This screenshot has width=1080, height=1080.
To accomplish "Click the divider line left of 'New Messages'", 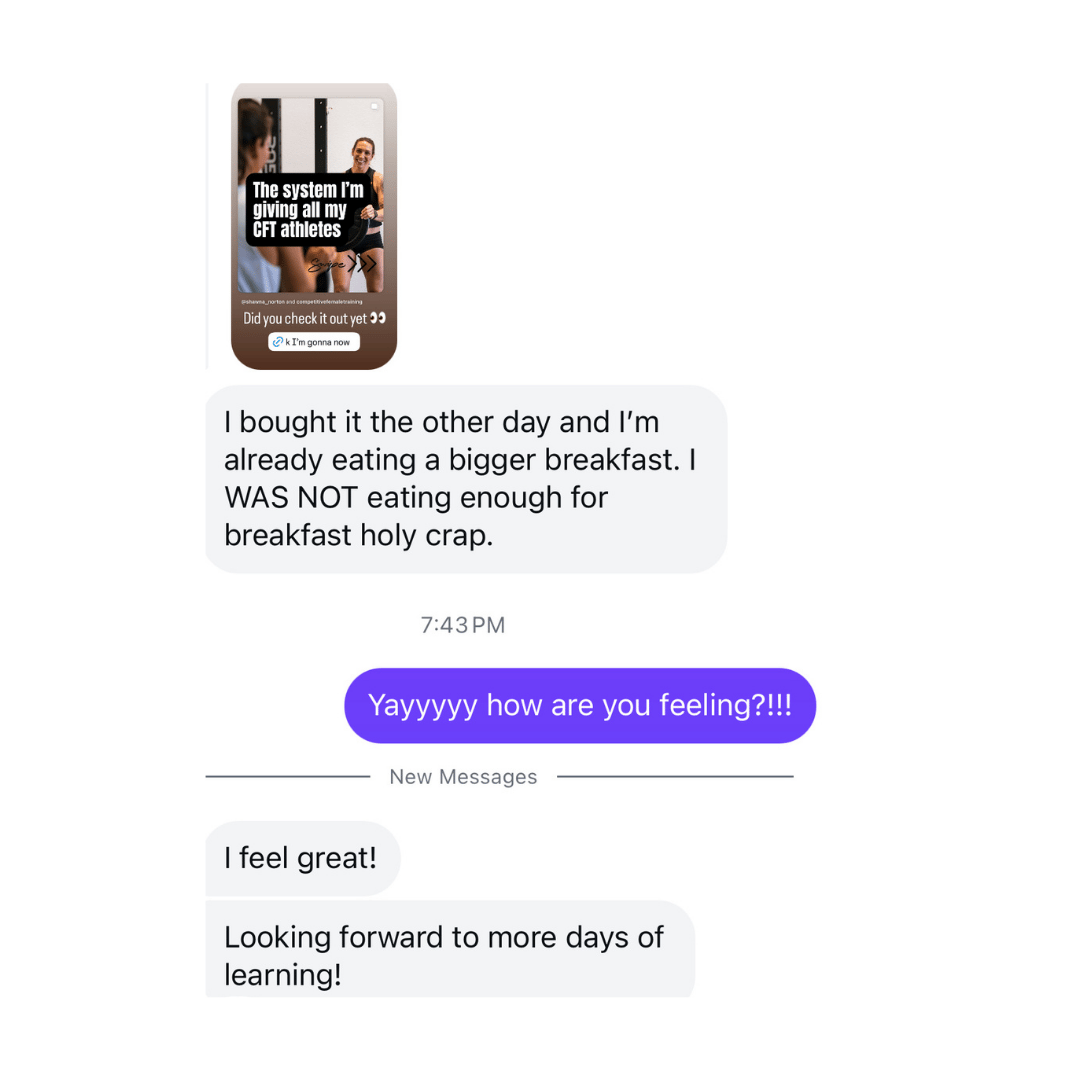I will (x=288, y=776).
